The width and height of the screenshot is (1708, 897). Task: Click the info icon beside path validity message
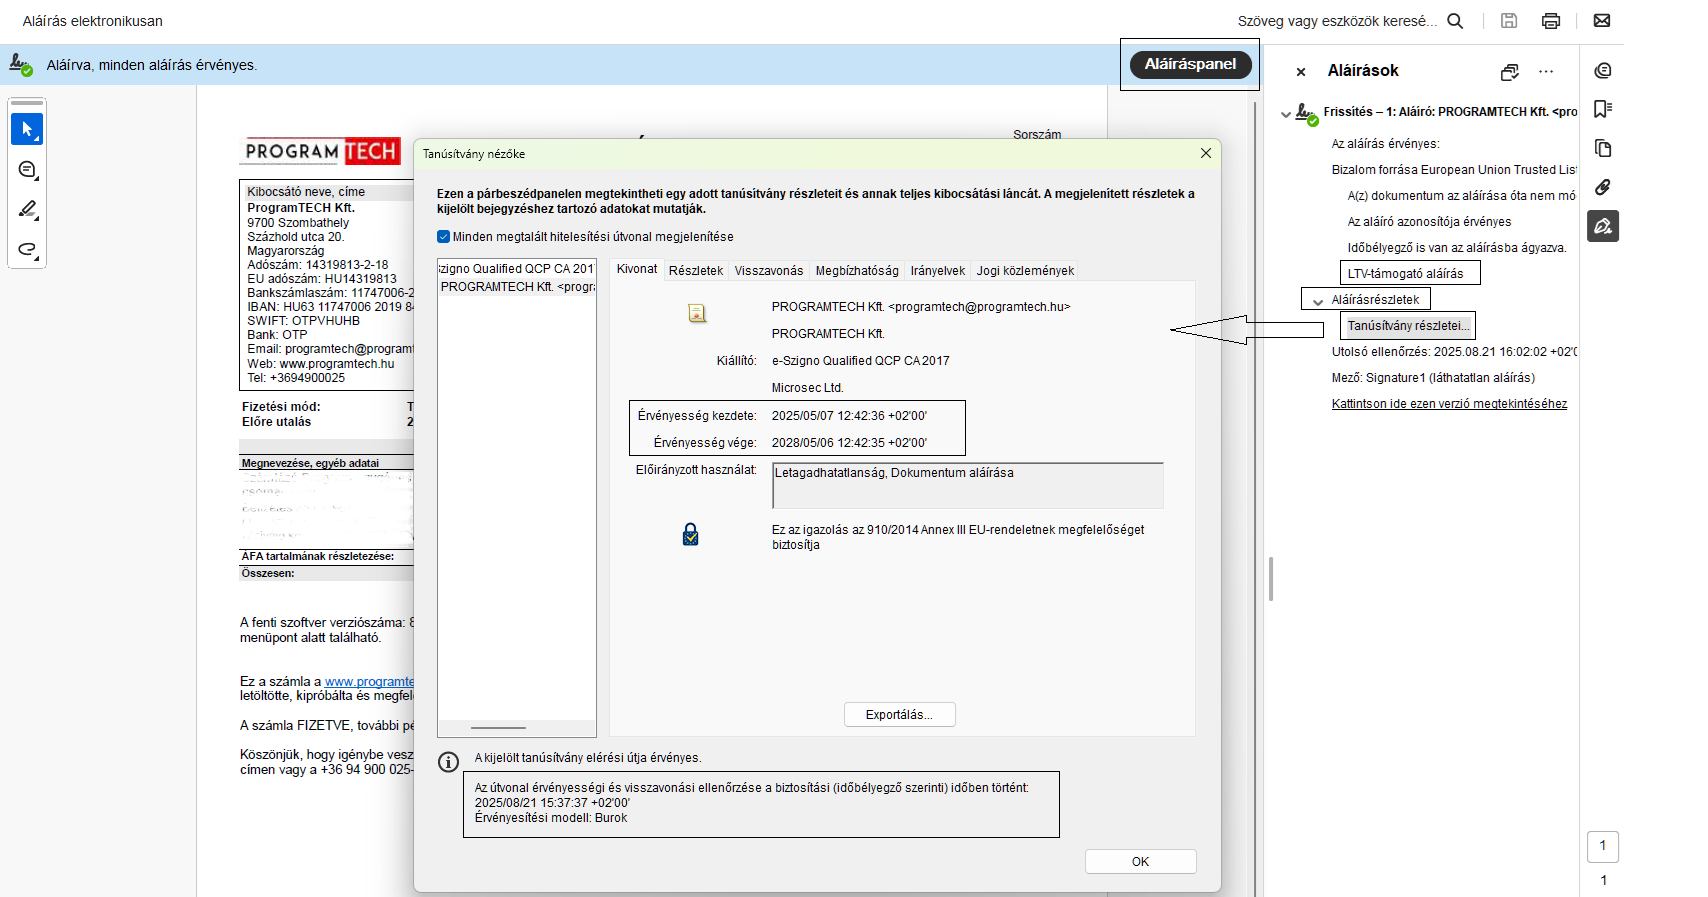coord(449,762)
